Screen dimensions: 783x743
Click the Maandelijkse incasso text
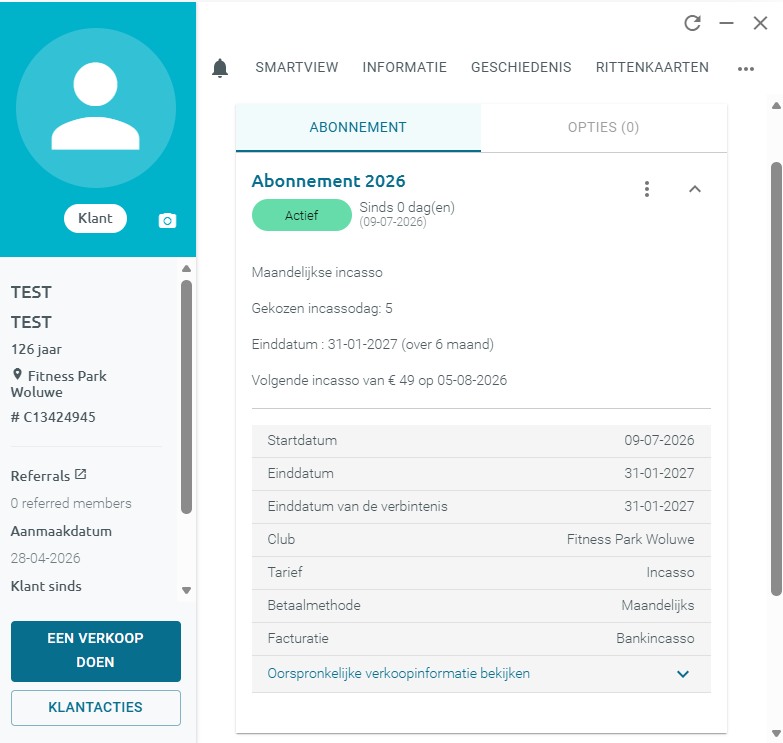coord(317,273)
